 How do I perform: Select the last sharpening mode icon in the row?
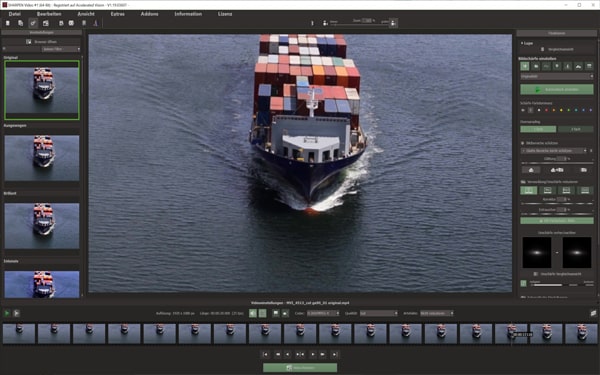tap(589, 66)
